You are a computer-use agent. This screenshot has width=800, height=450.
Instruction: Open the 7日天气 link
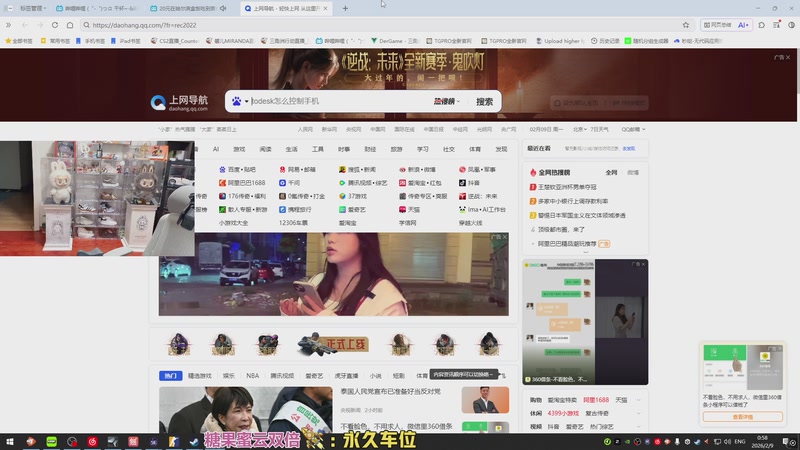click(599, 130)
